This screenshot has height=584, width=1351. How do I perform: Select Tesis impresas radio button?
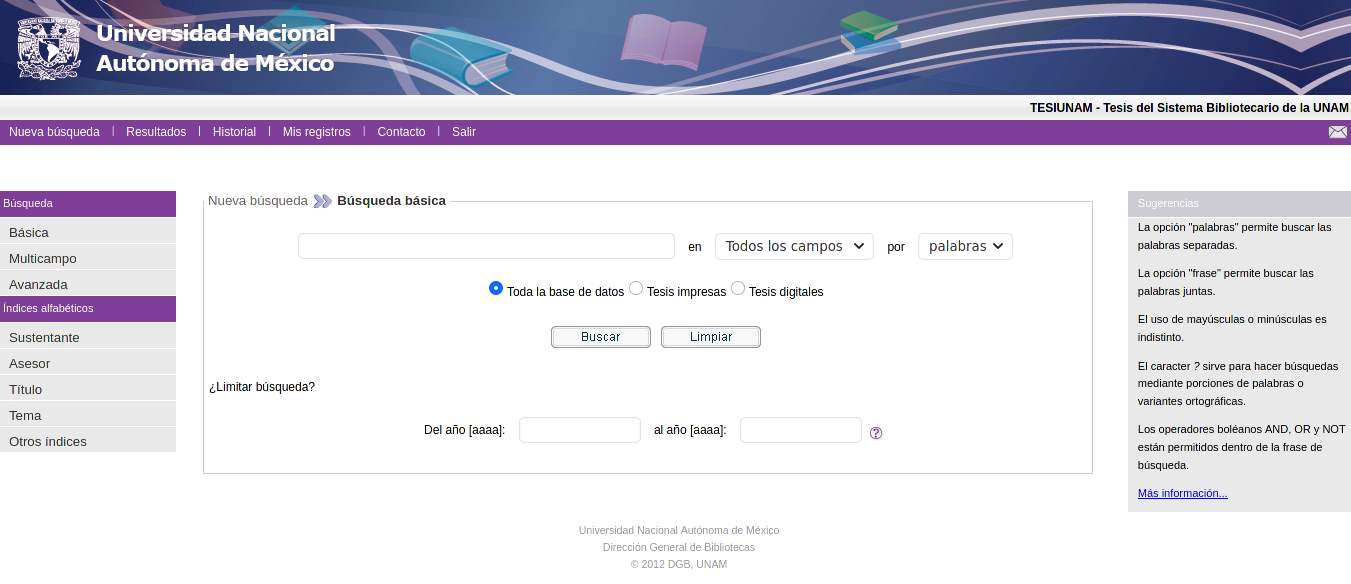[636, 288]
